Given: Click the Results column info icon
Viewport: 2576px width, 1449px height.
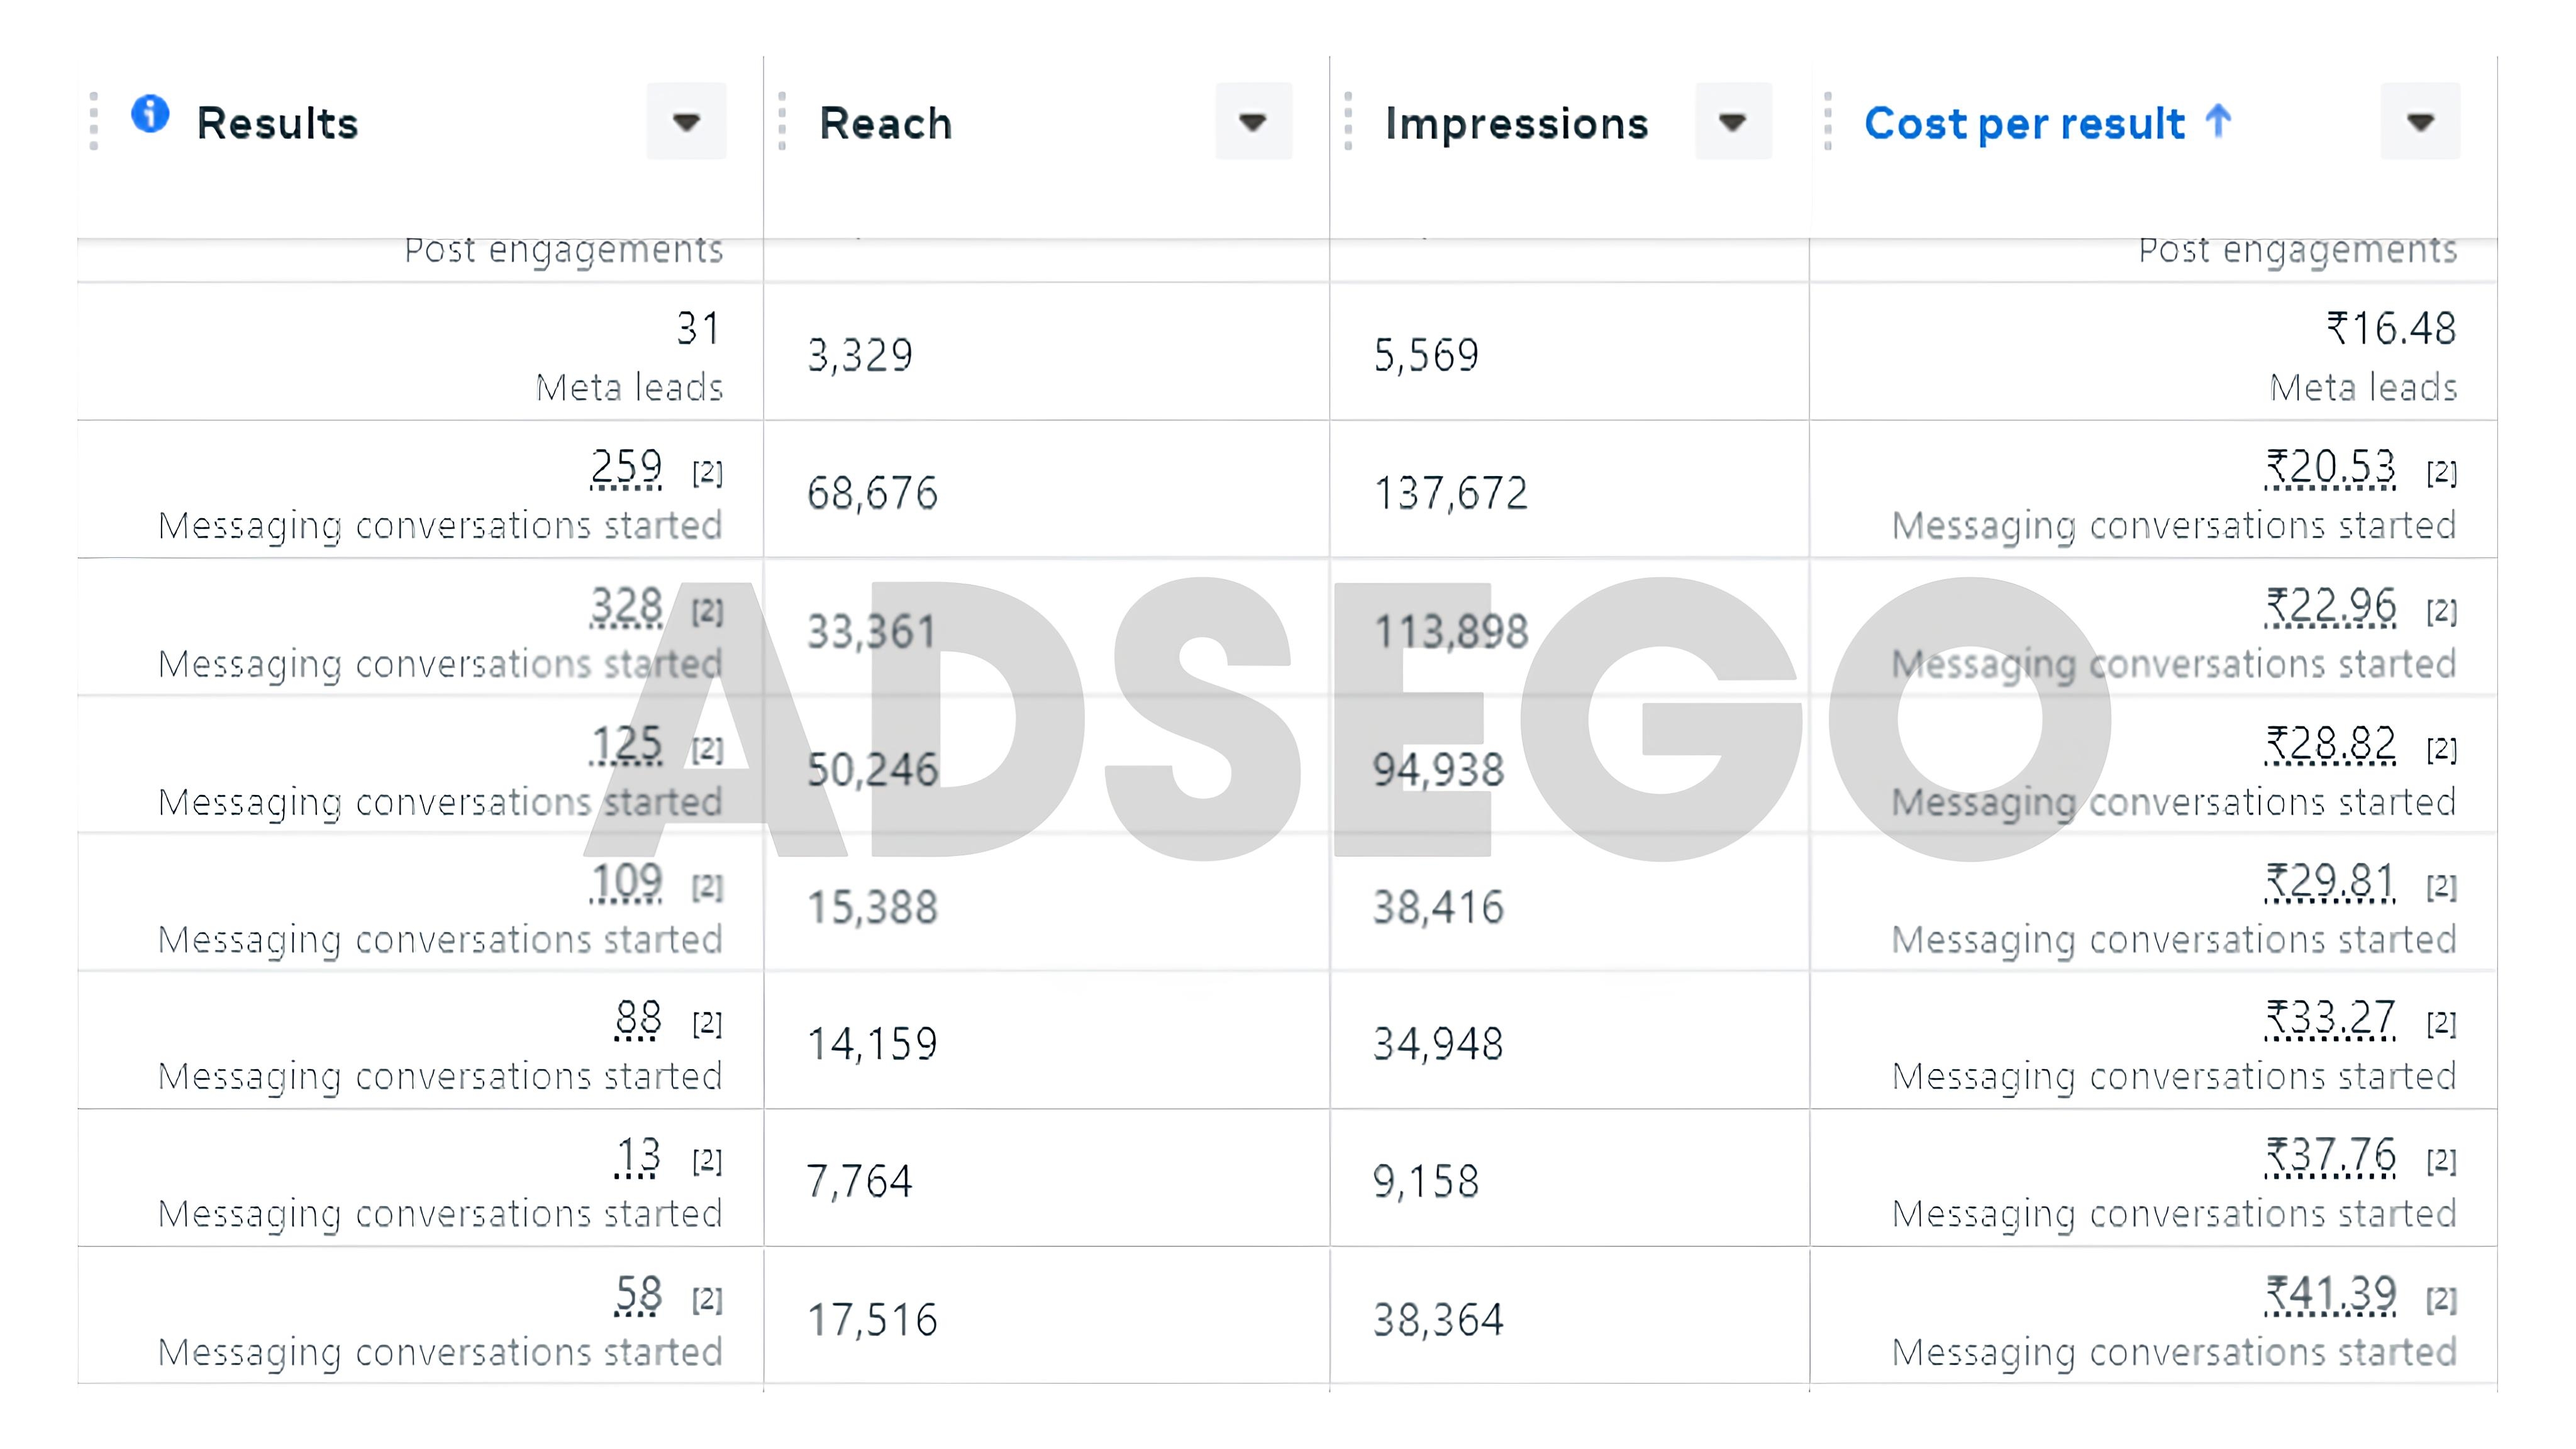Looking at the screenshot, I should tap(150, 113).
